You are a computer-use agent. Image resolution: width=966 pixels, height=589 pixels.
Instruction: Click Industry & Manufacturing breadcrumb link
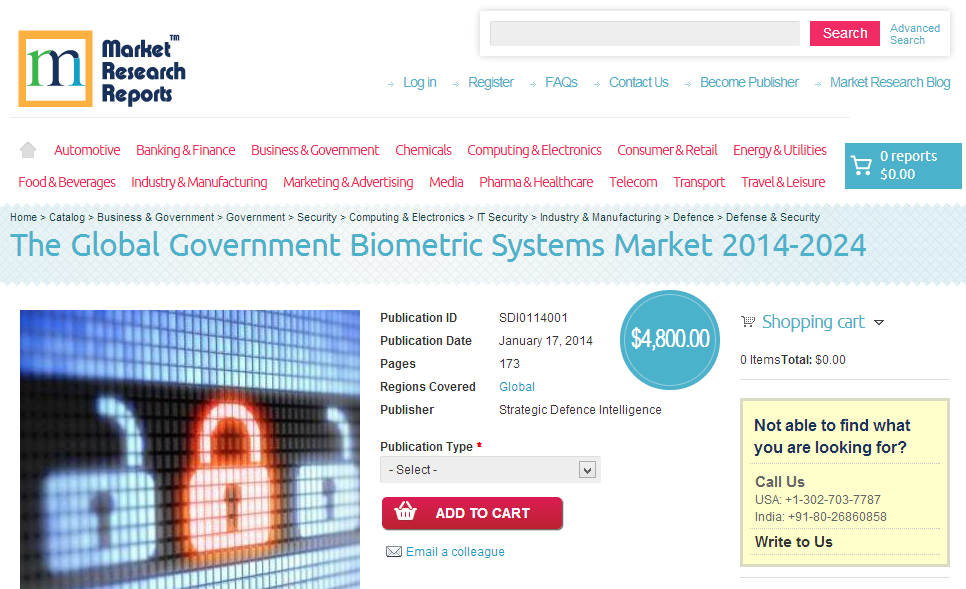point(600,217)
